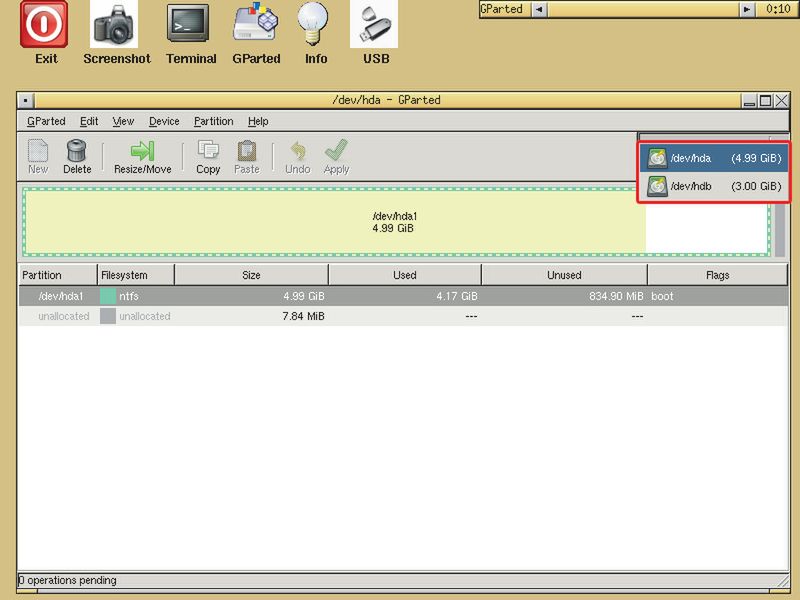
Task: Choose /dev/hda (4.99 GiB) in device dropdown
Action: coord(714,158)
